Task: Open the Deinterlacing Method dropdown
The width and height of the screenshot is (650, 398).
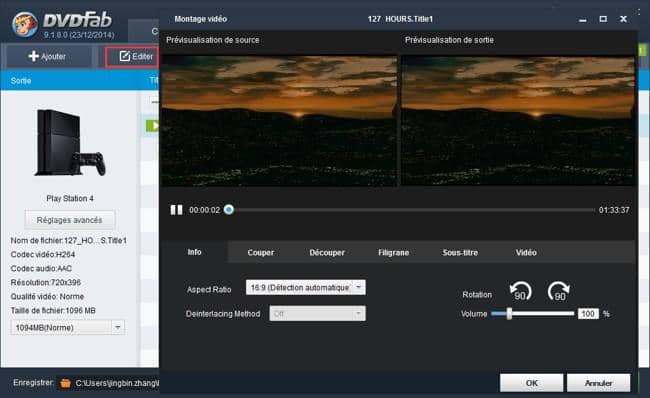Action: (x=318, y=313)
